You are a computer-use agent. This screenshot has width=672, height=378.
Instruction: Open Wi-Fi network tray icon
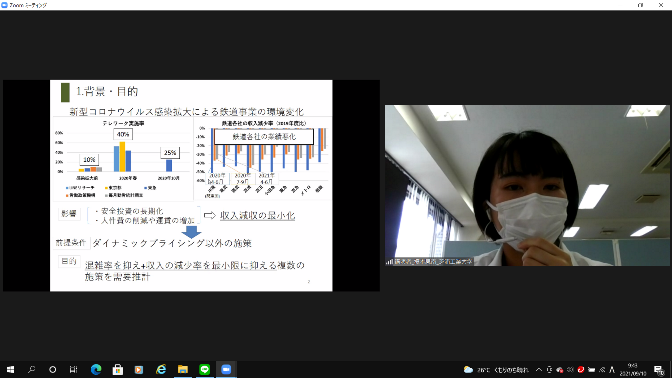(602, 370)
